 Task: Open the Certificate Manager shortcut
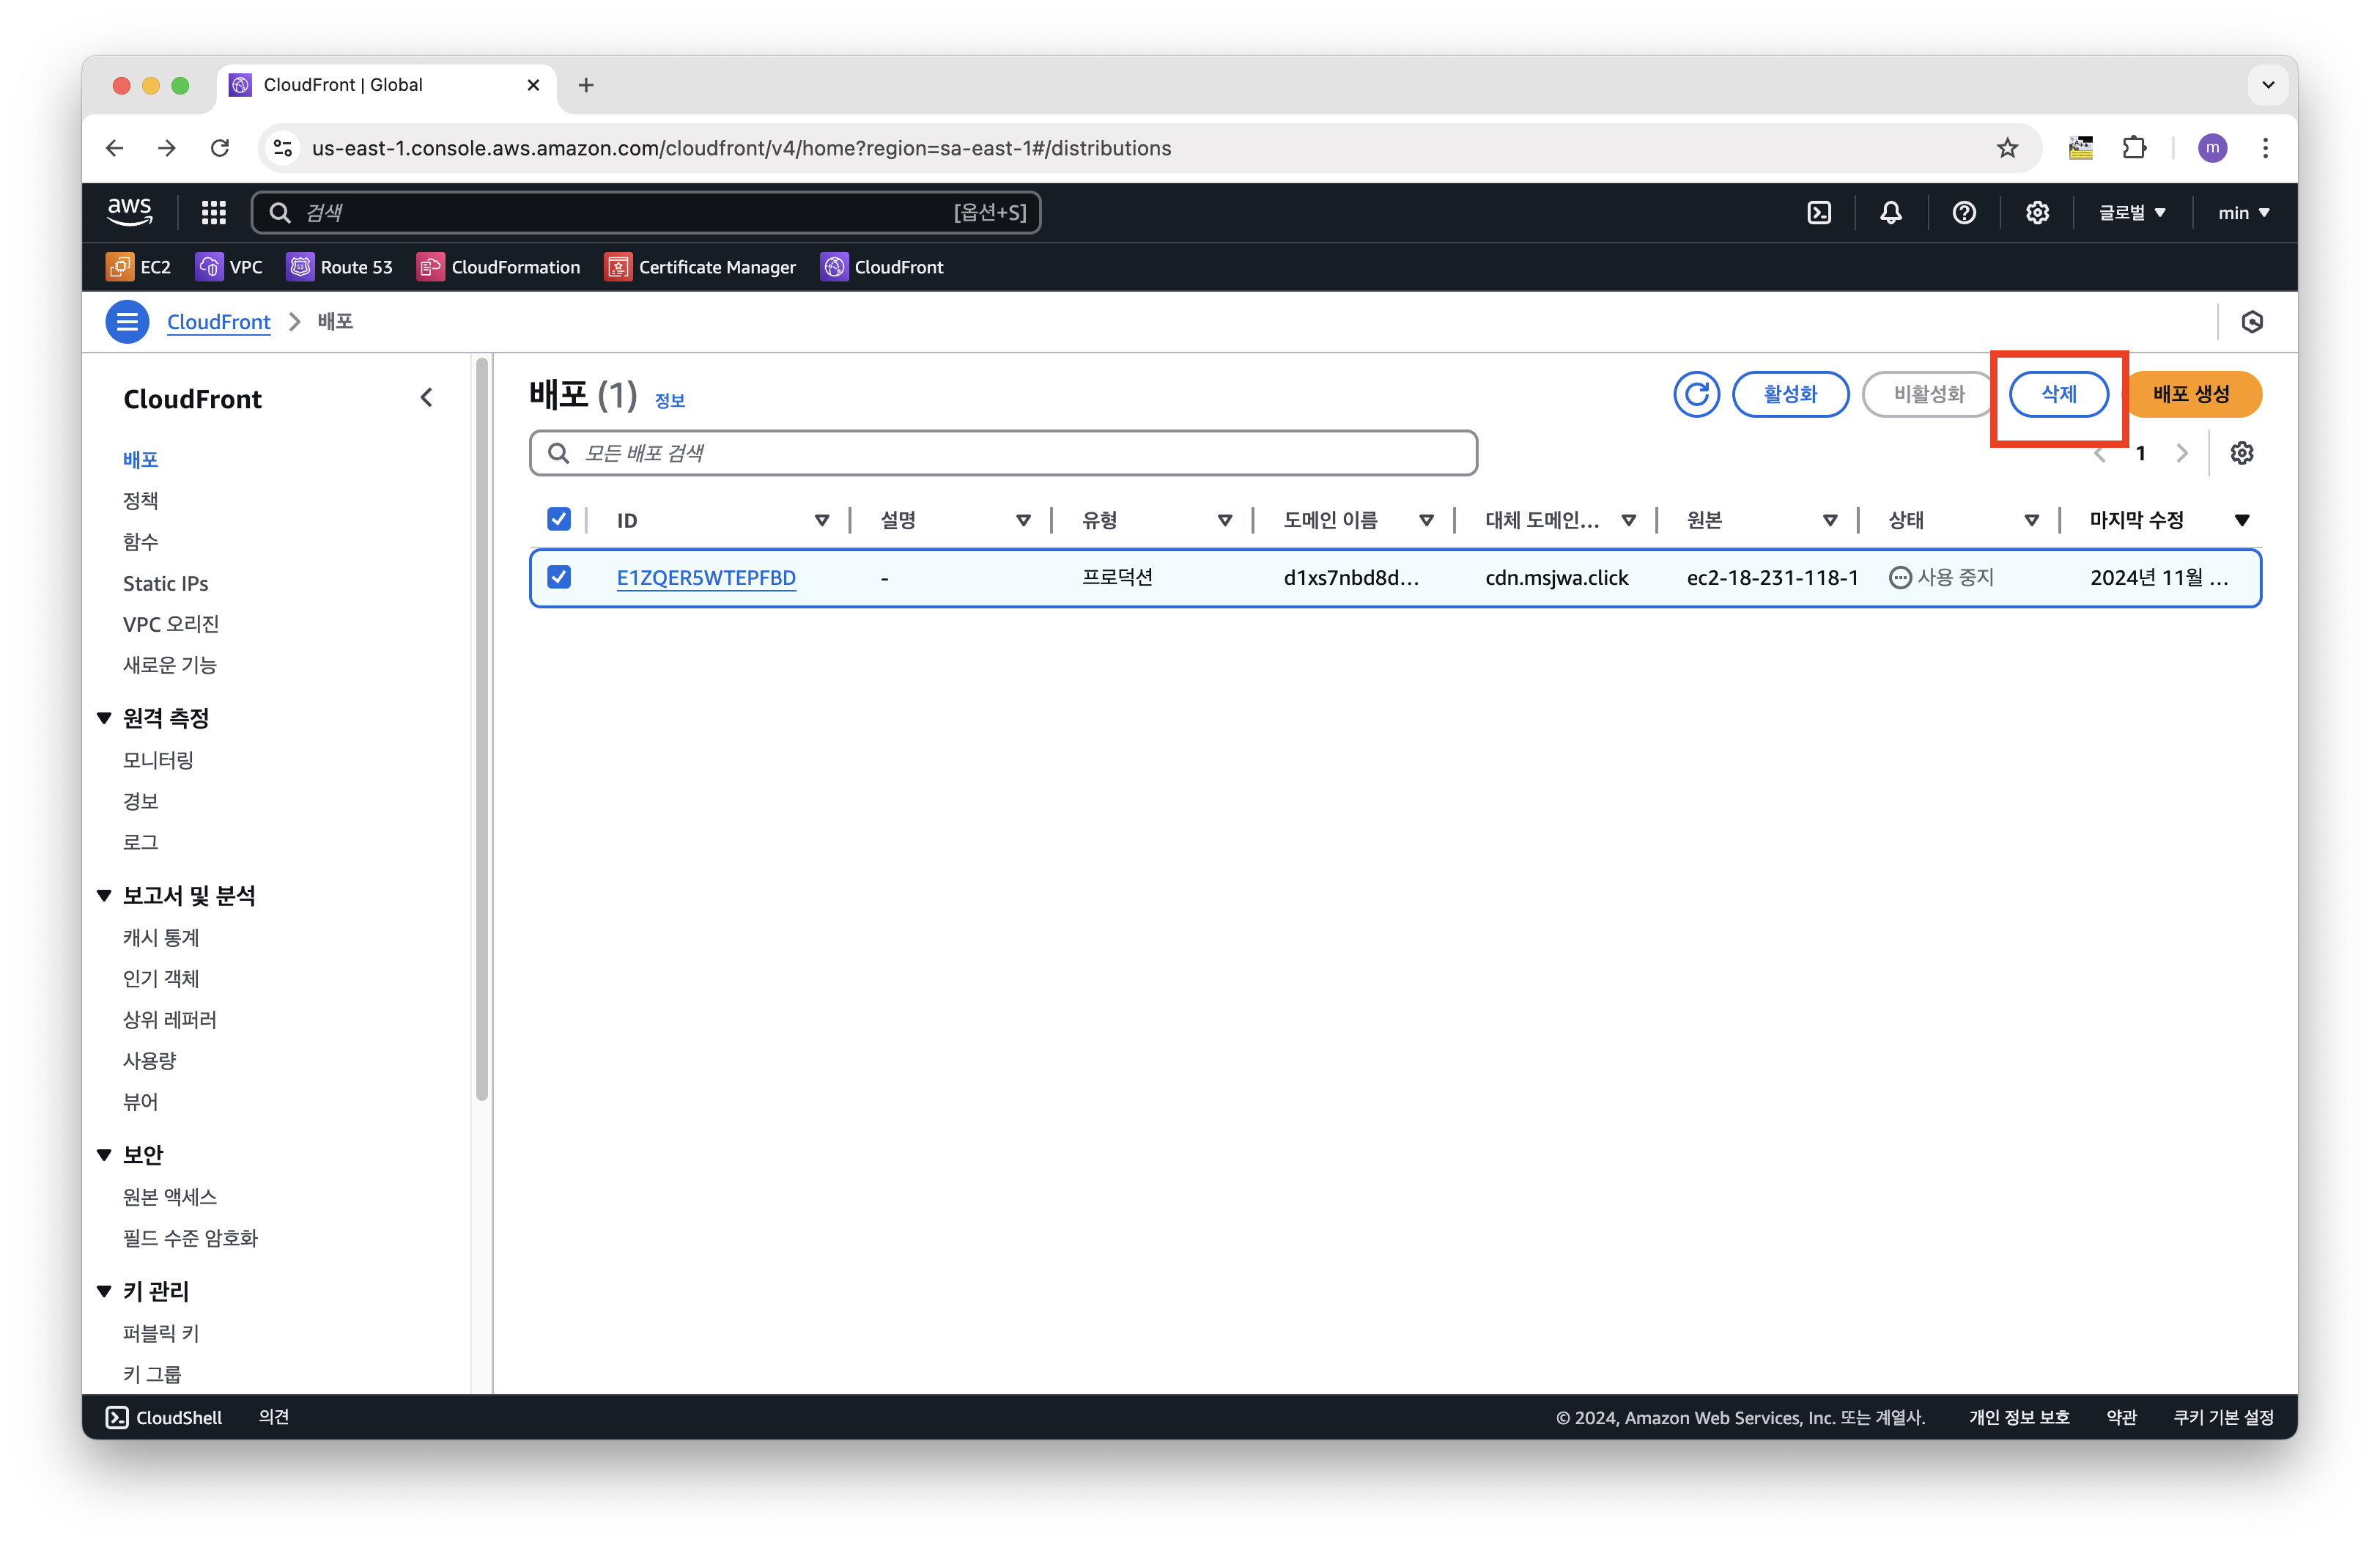[700, 267]
